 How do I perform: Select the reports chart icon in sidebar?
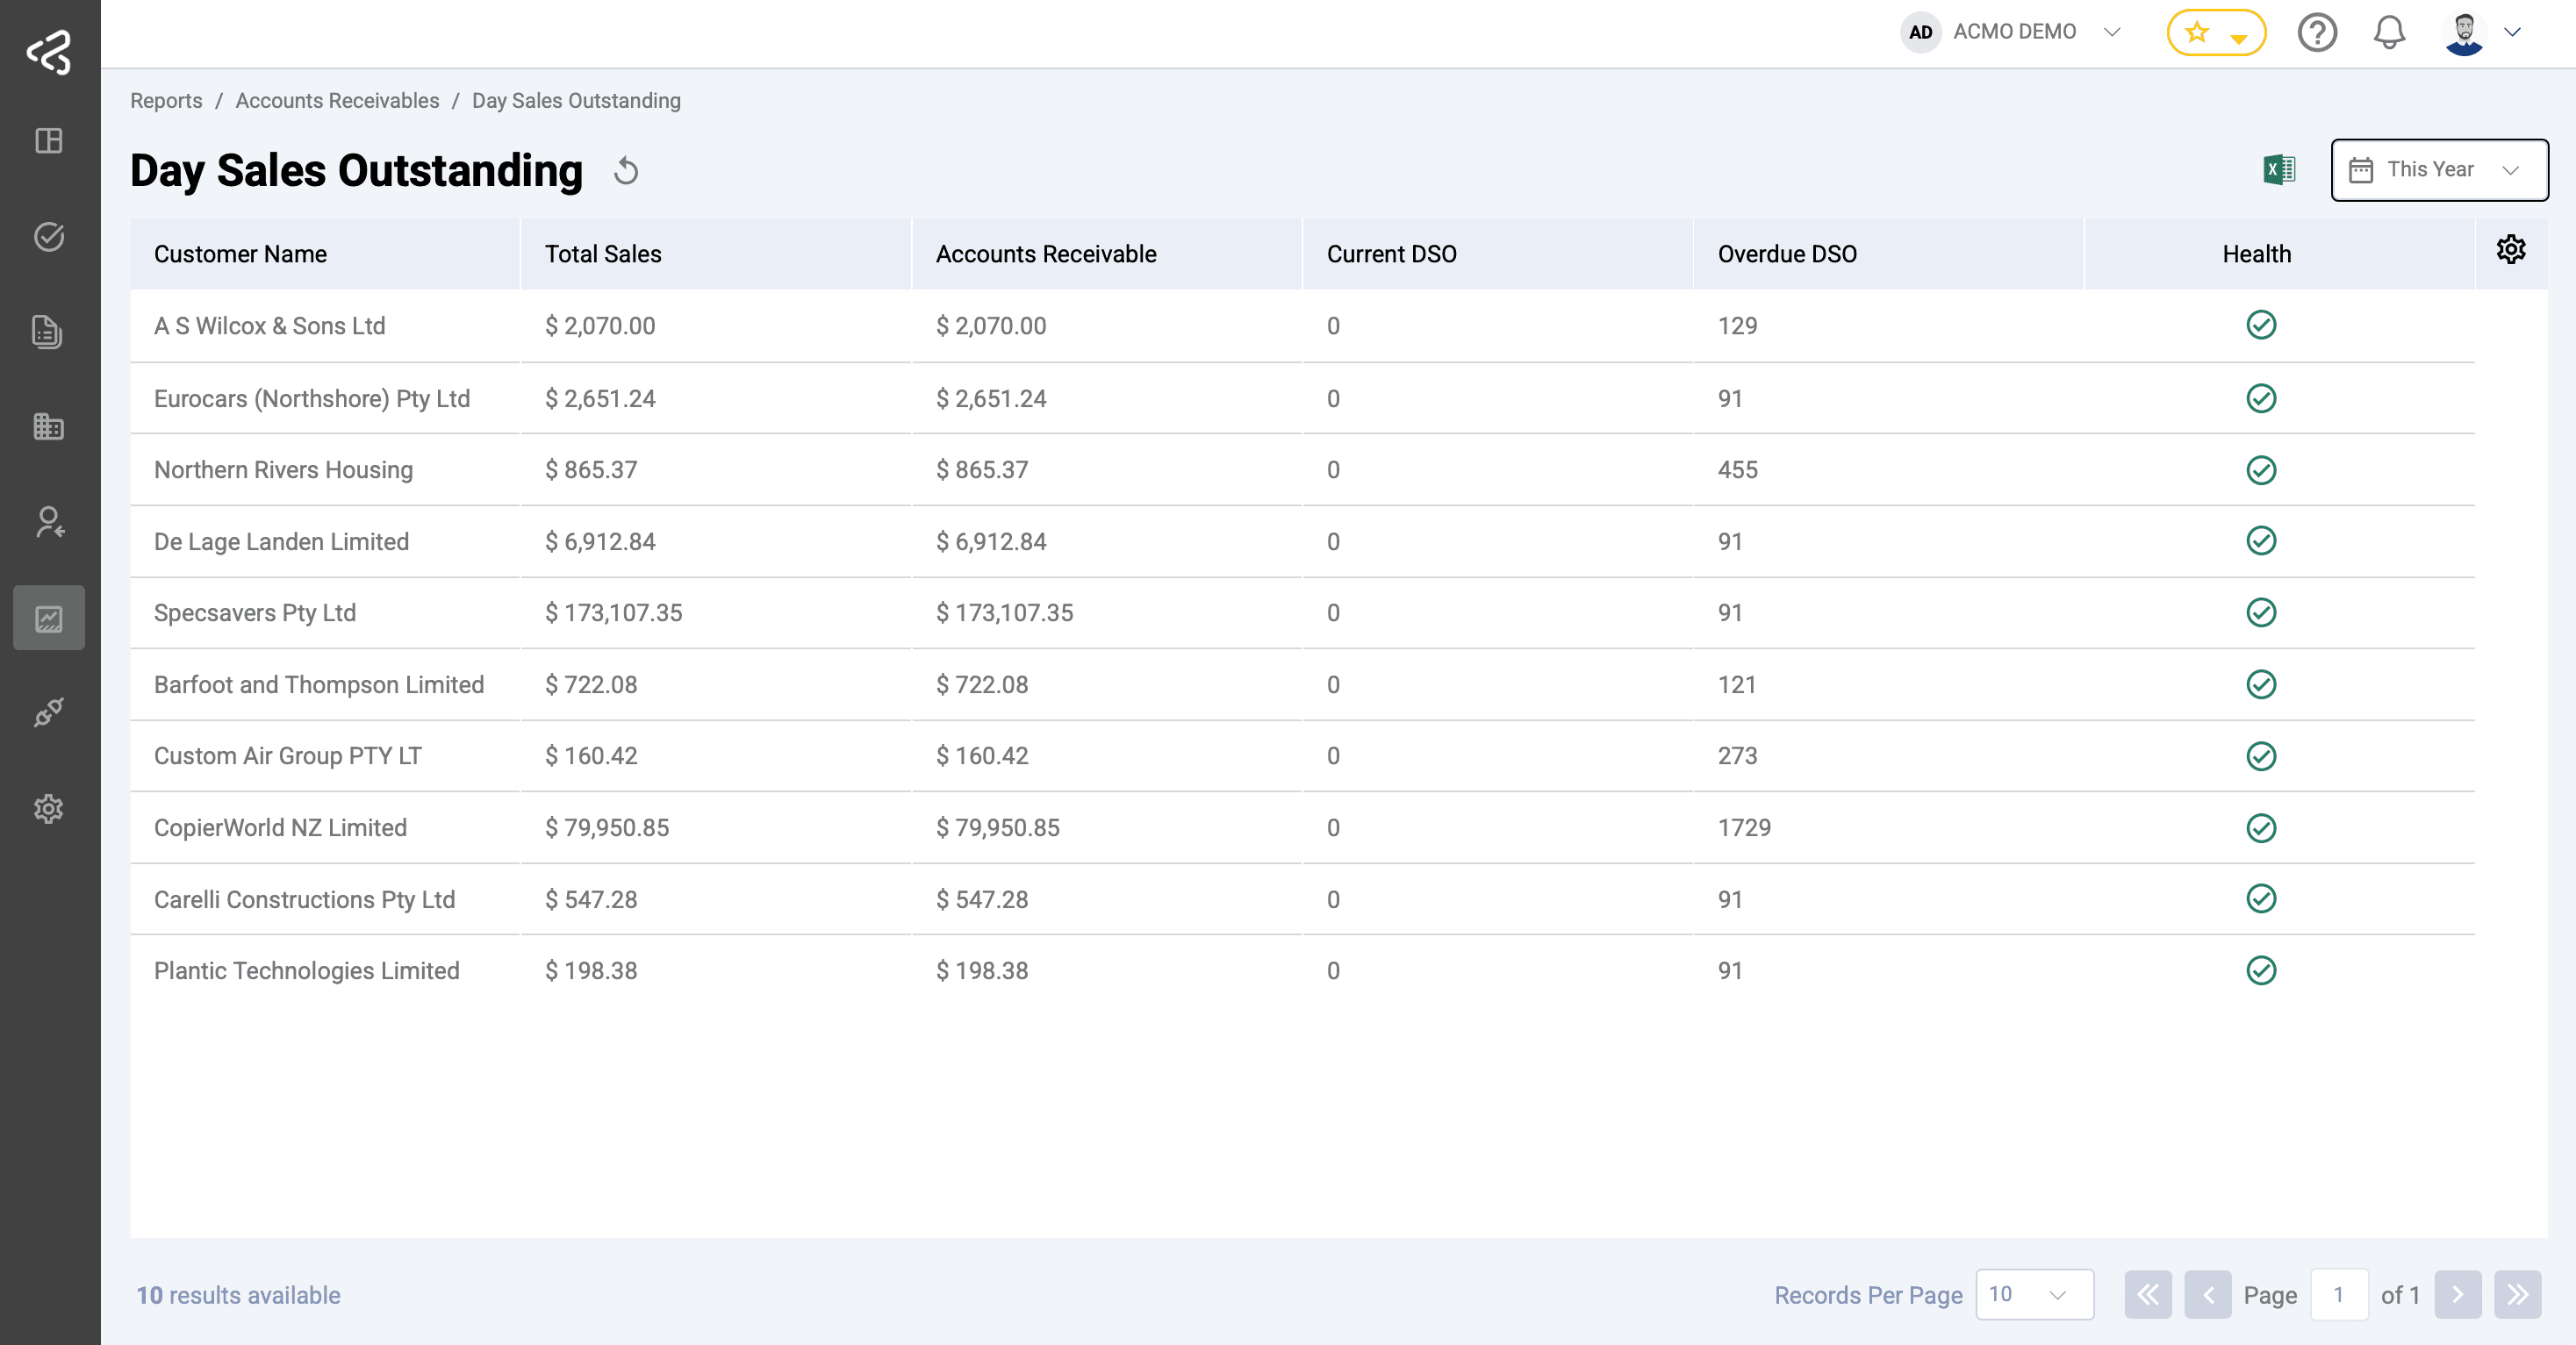point(49,617)
